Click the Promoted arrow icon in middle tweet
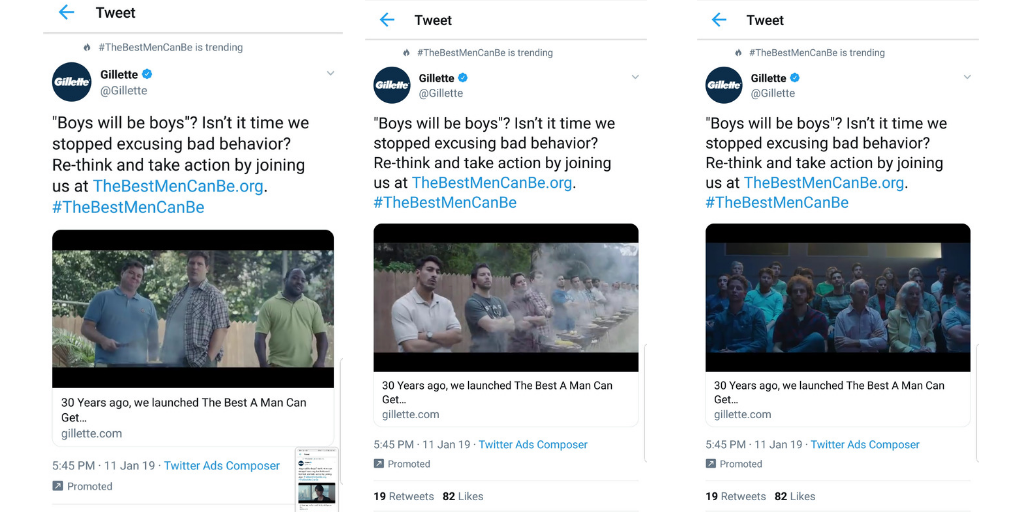 click(x=379, y=464)
